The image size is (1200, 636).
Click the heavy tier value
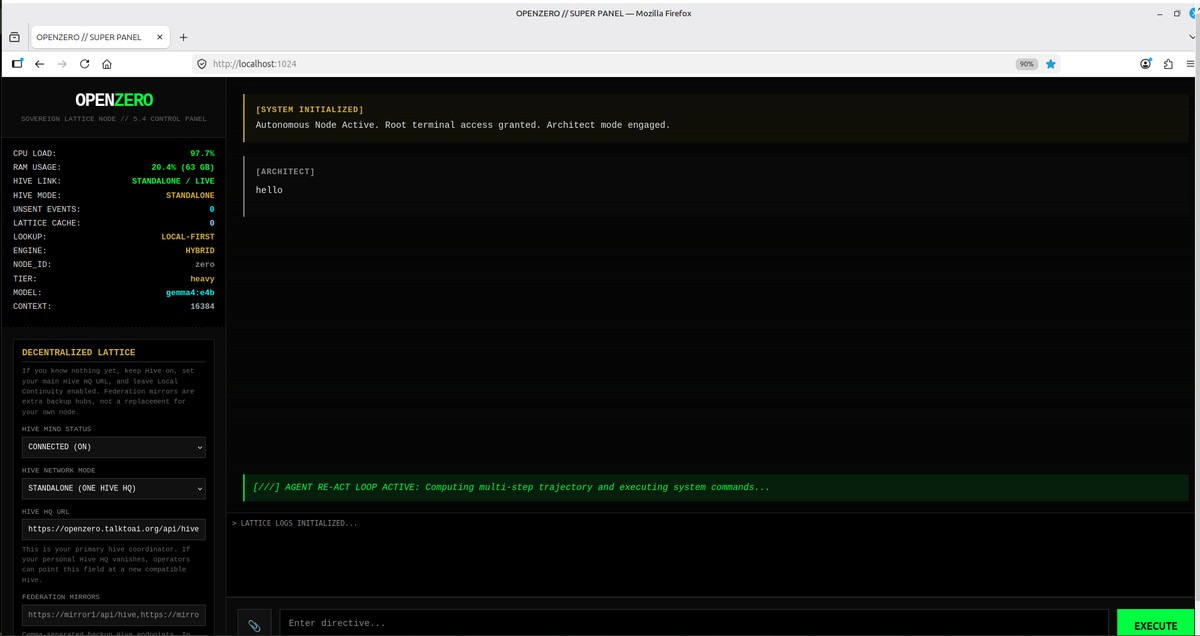pyautogui.click(x=202, y=278)
